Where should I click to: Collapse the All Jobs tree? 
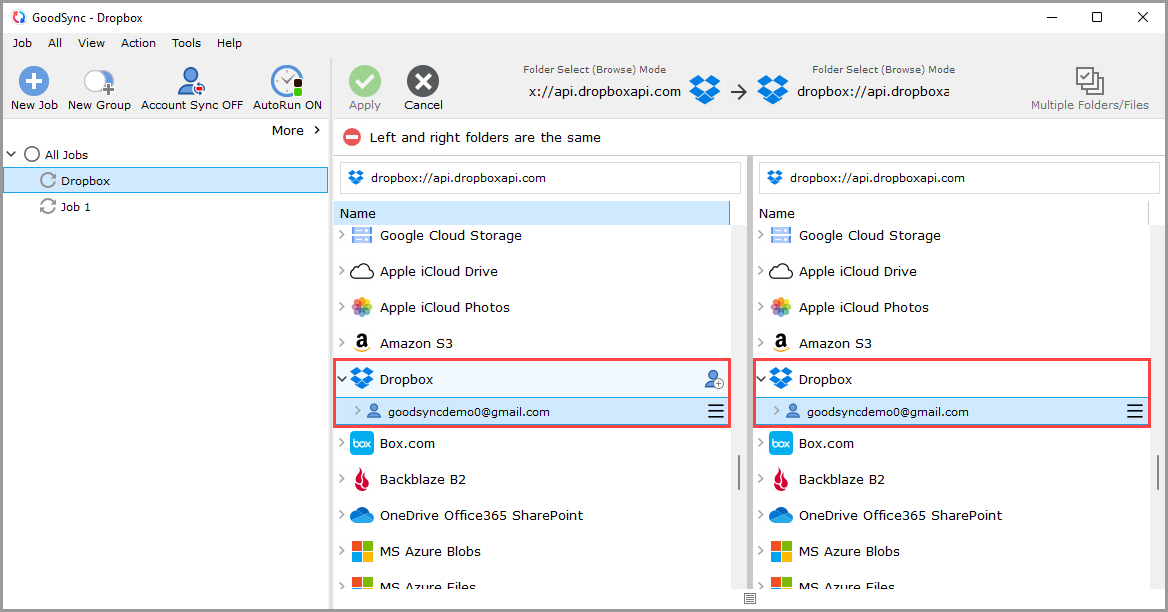click(11, 154)
